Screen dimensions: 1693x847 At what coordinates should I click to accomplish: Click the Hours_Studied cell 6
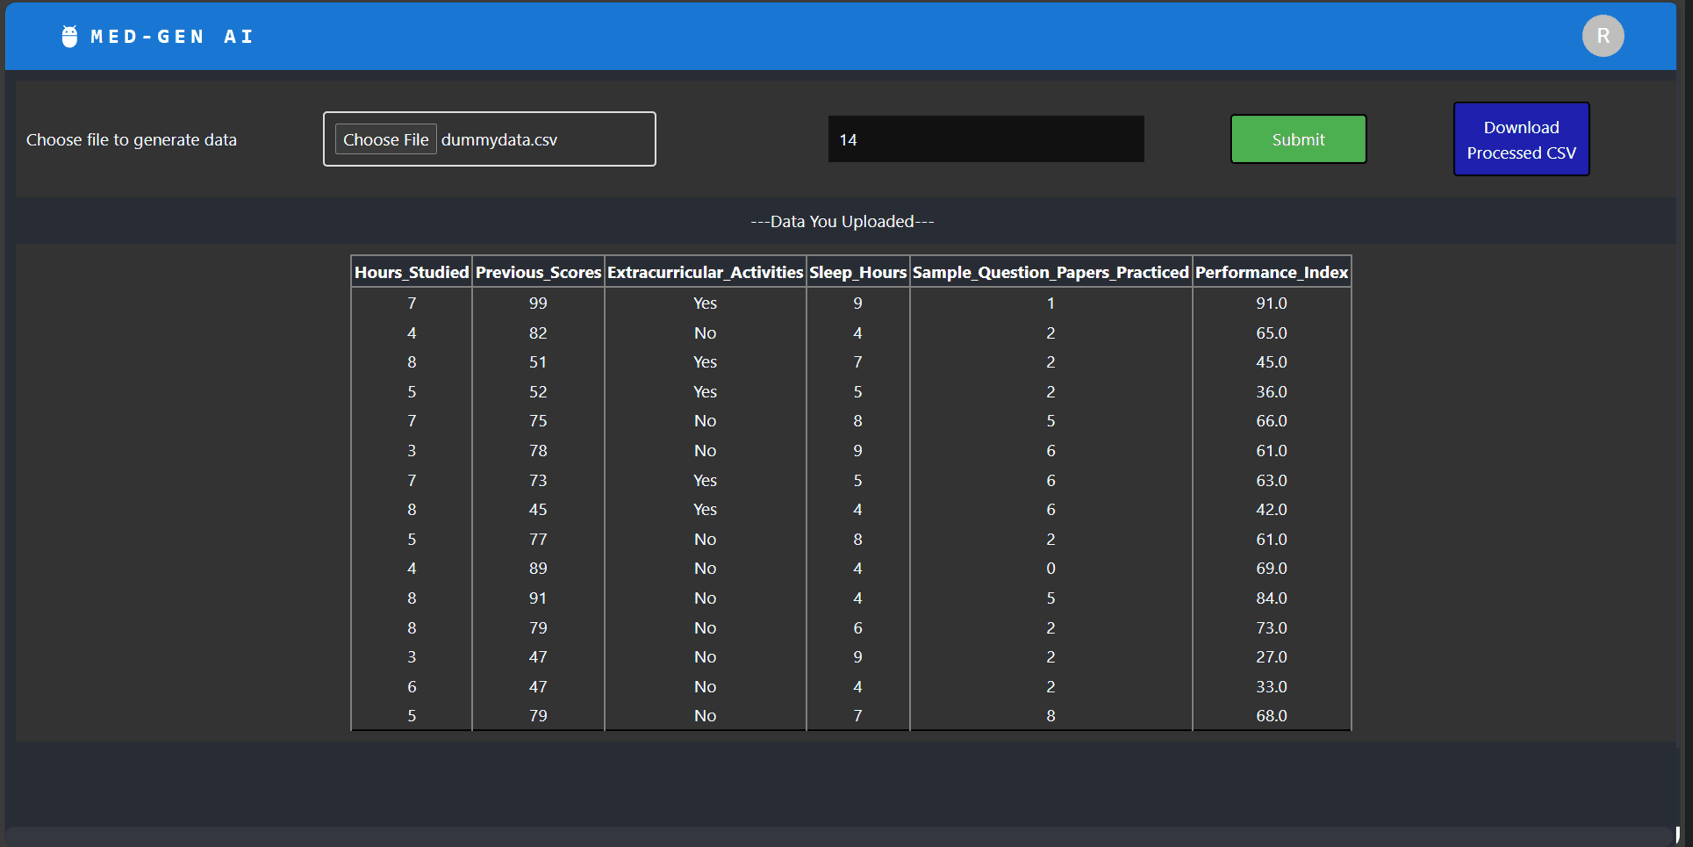[x=411, y=687]
